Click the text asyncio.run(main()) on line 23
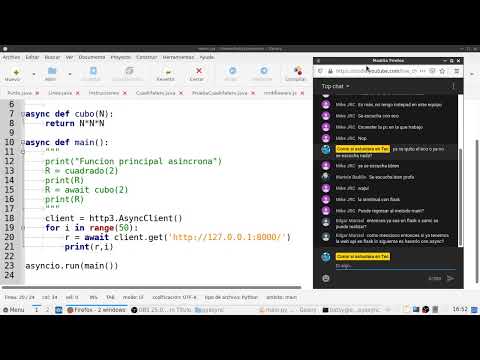480x360 pixels. tap(72, 266)
